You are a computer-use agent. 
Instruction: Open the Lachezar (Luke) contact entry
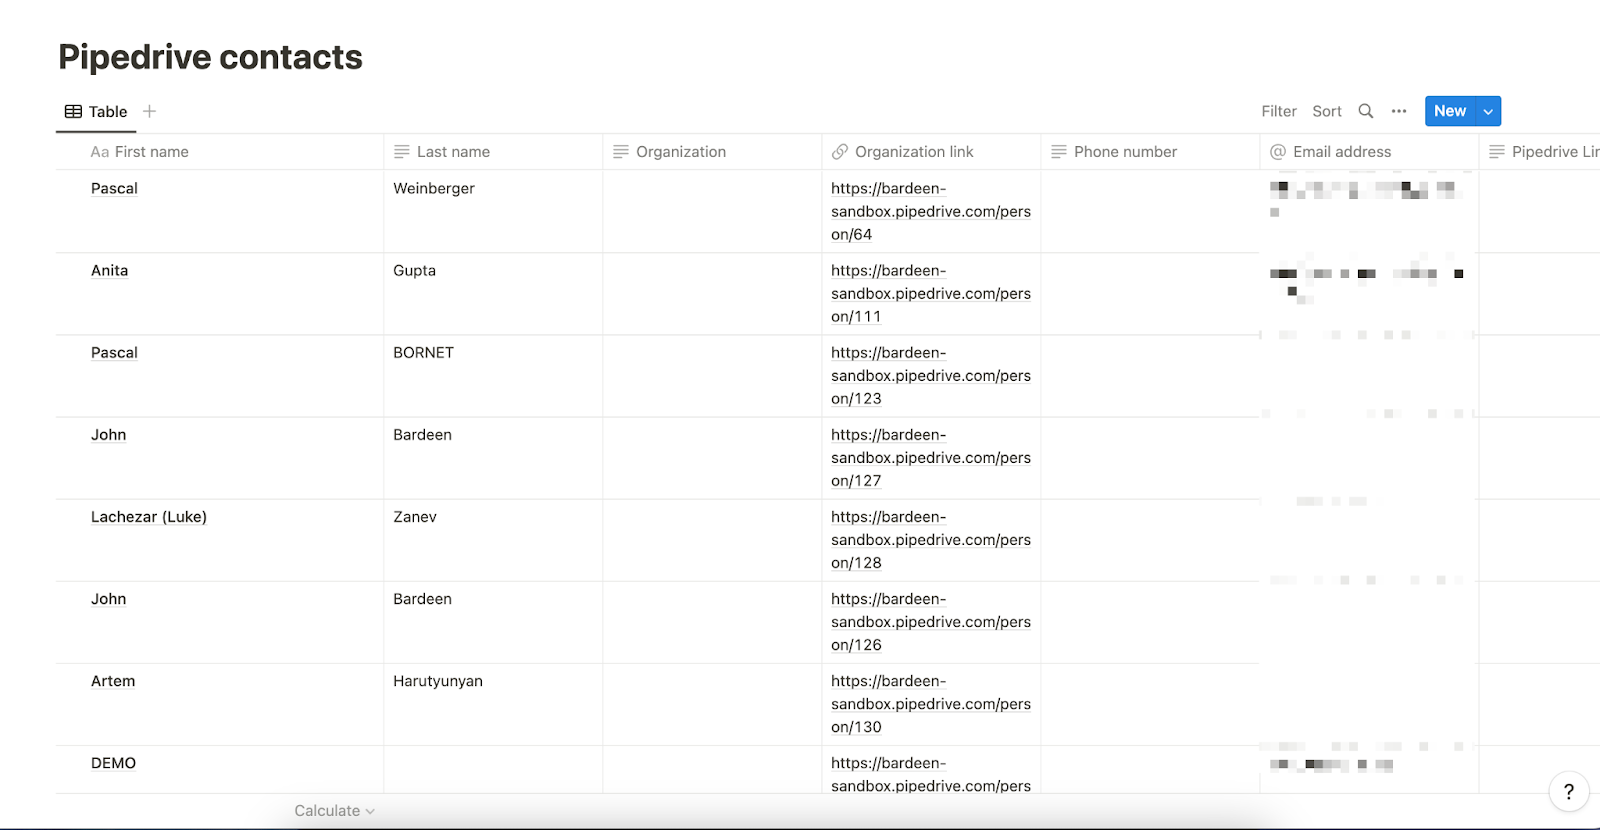[149, 517]
